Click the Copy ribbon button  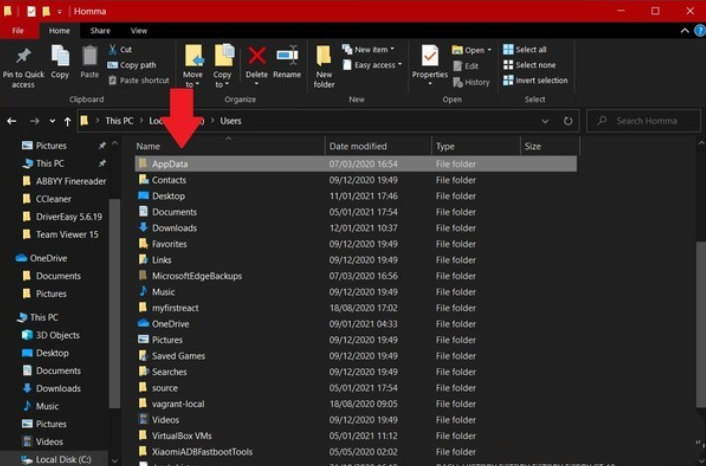(x=60, y=63)
